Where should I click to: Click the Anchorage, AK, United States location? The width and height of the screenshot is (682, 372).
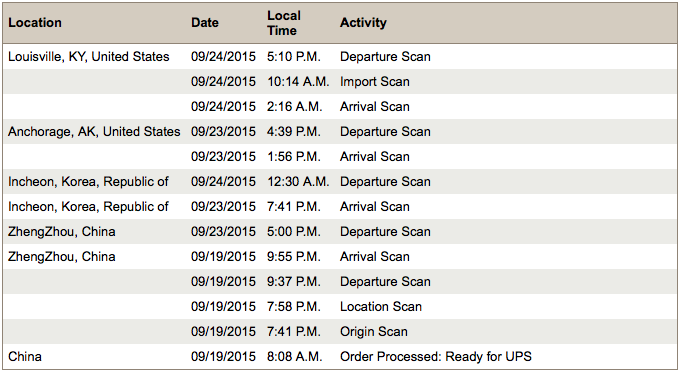tap(94, 131)
